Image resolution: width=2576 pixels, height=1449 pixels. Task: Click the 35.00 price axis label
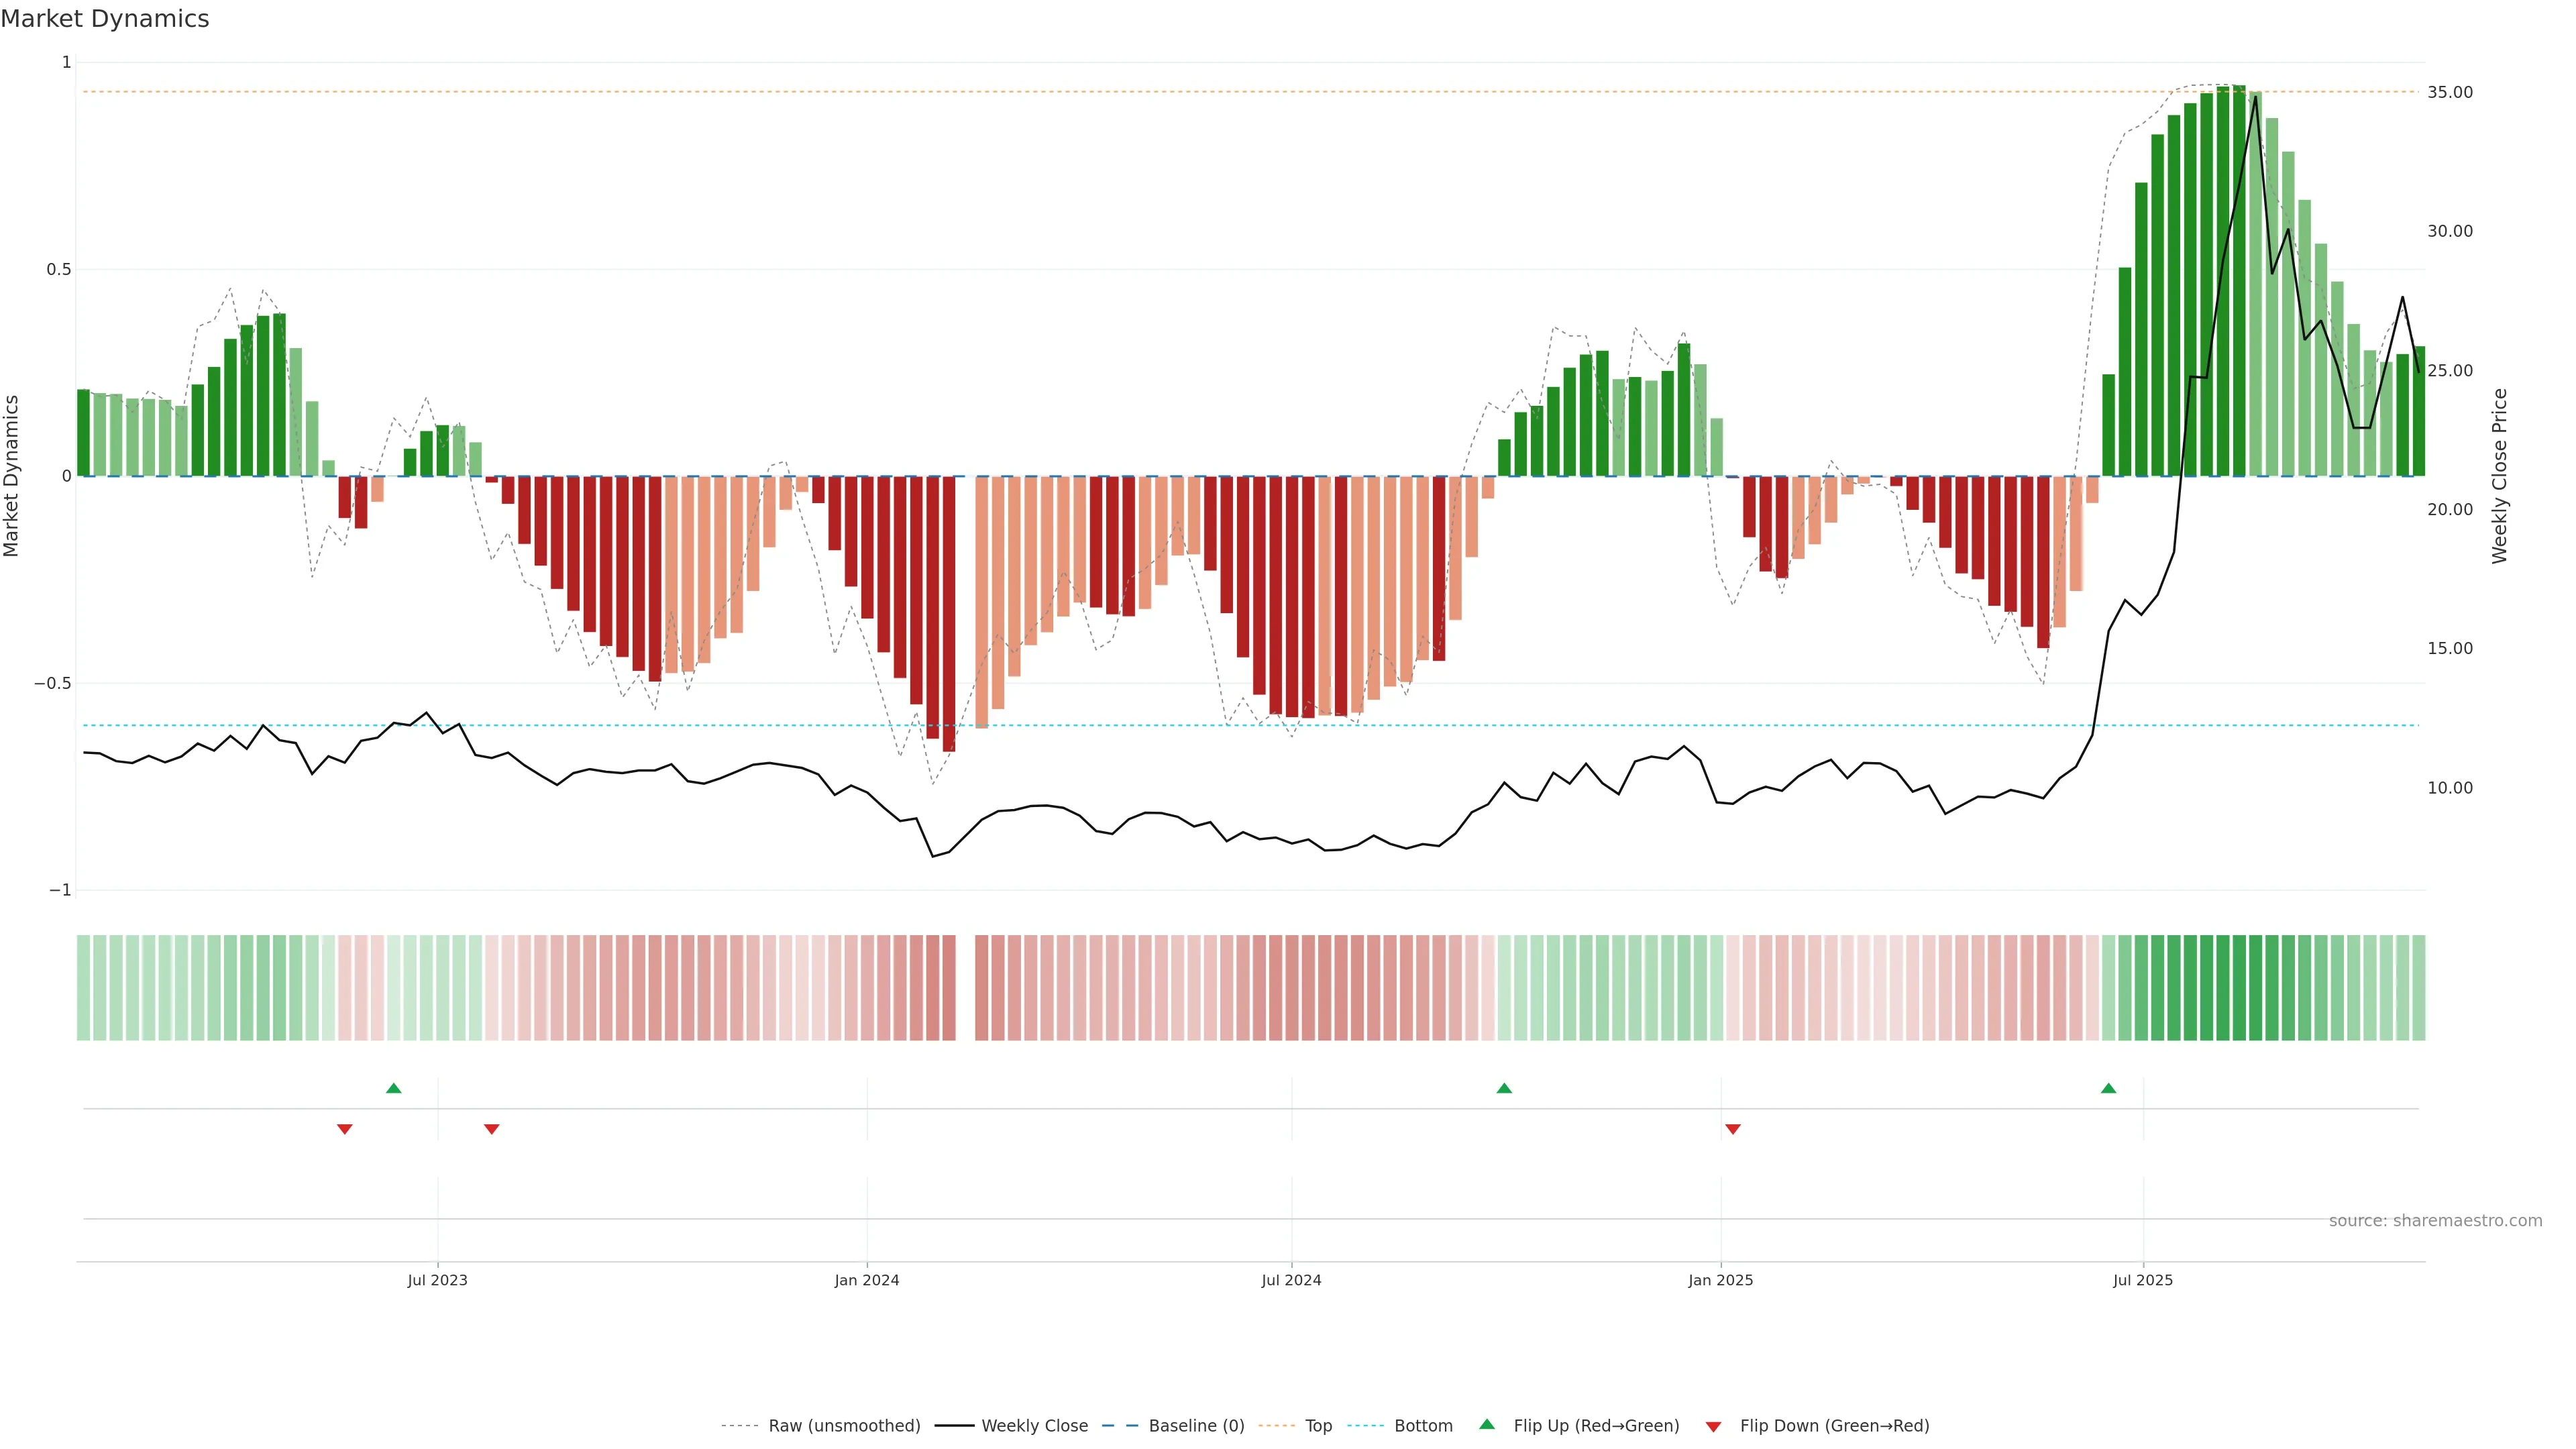tap(2450, 92)
